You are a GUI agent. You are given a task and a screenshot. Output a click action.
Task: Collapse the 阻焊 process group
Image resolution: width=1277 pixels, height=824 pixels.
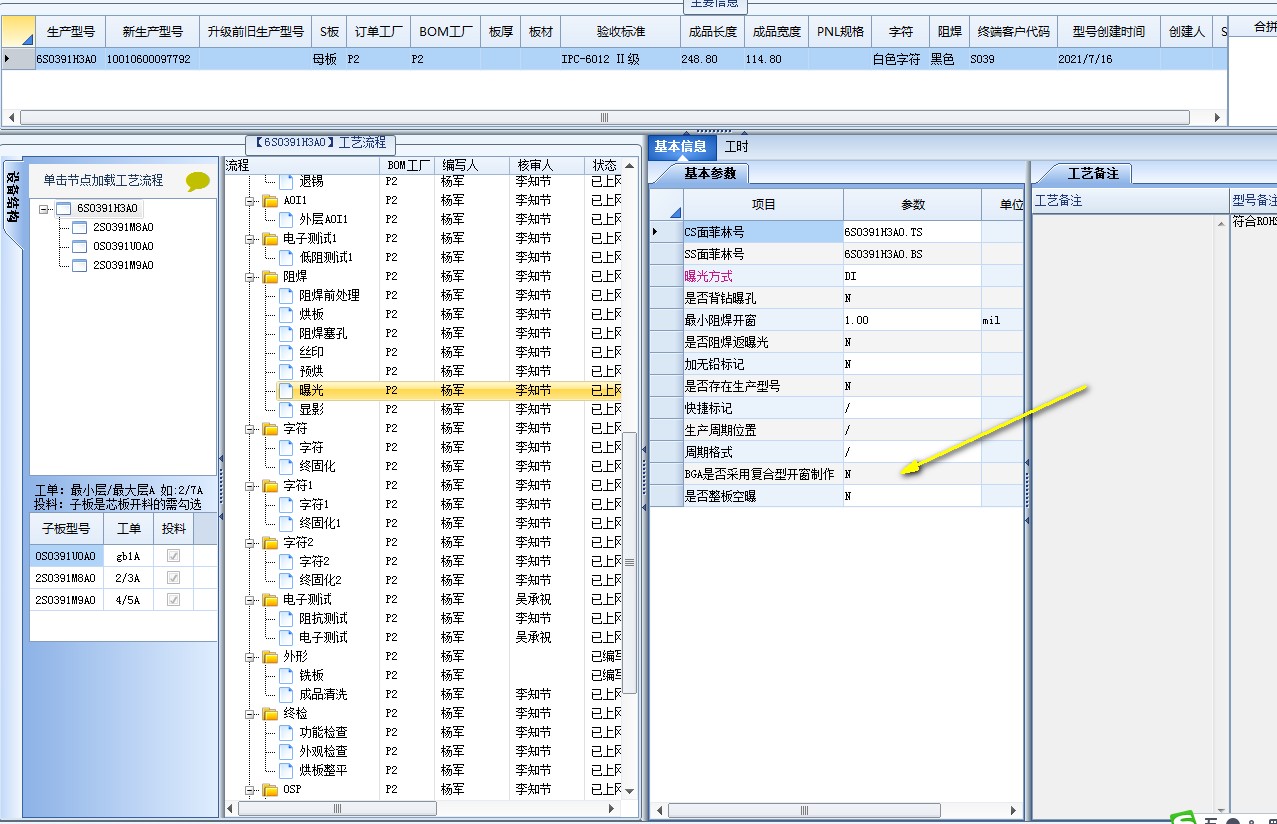pos(250,276)
